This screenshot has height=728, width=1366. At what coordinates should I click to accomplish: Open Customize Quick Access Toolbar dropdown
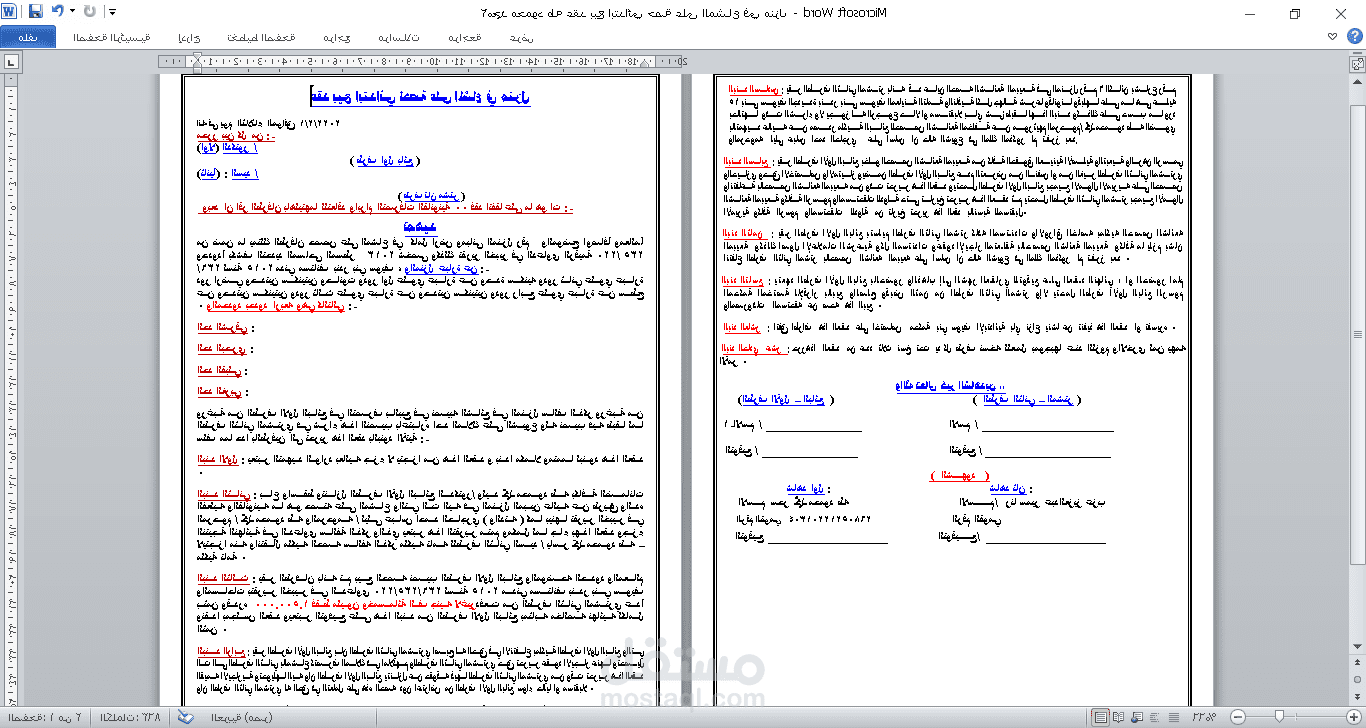click(x=112, y=12)
